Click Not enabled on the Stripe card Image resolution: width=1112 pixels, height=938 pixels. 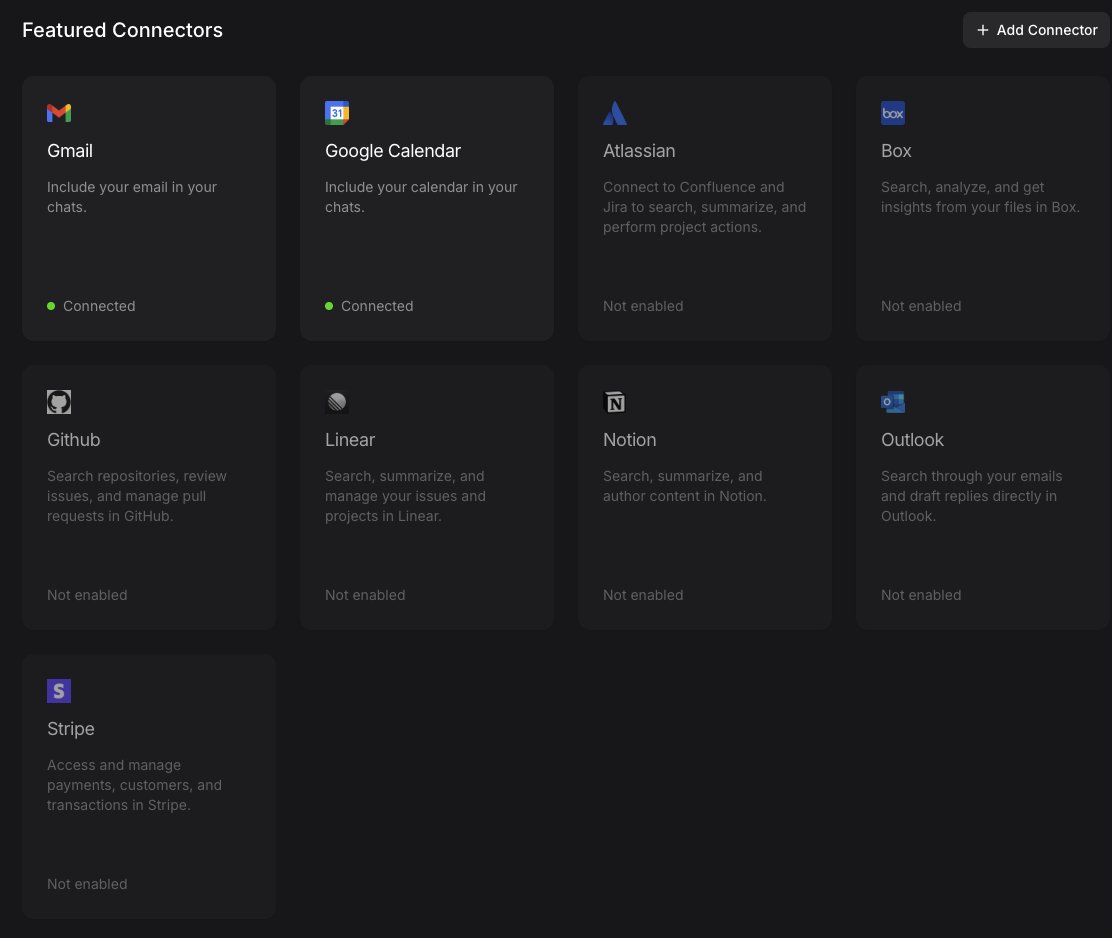click(87, 884)
